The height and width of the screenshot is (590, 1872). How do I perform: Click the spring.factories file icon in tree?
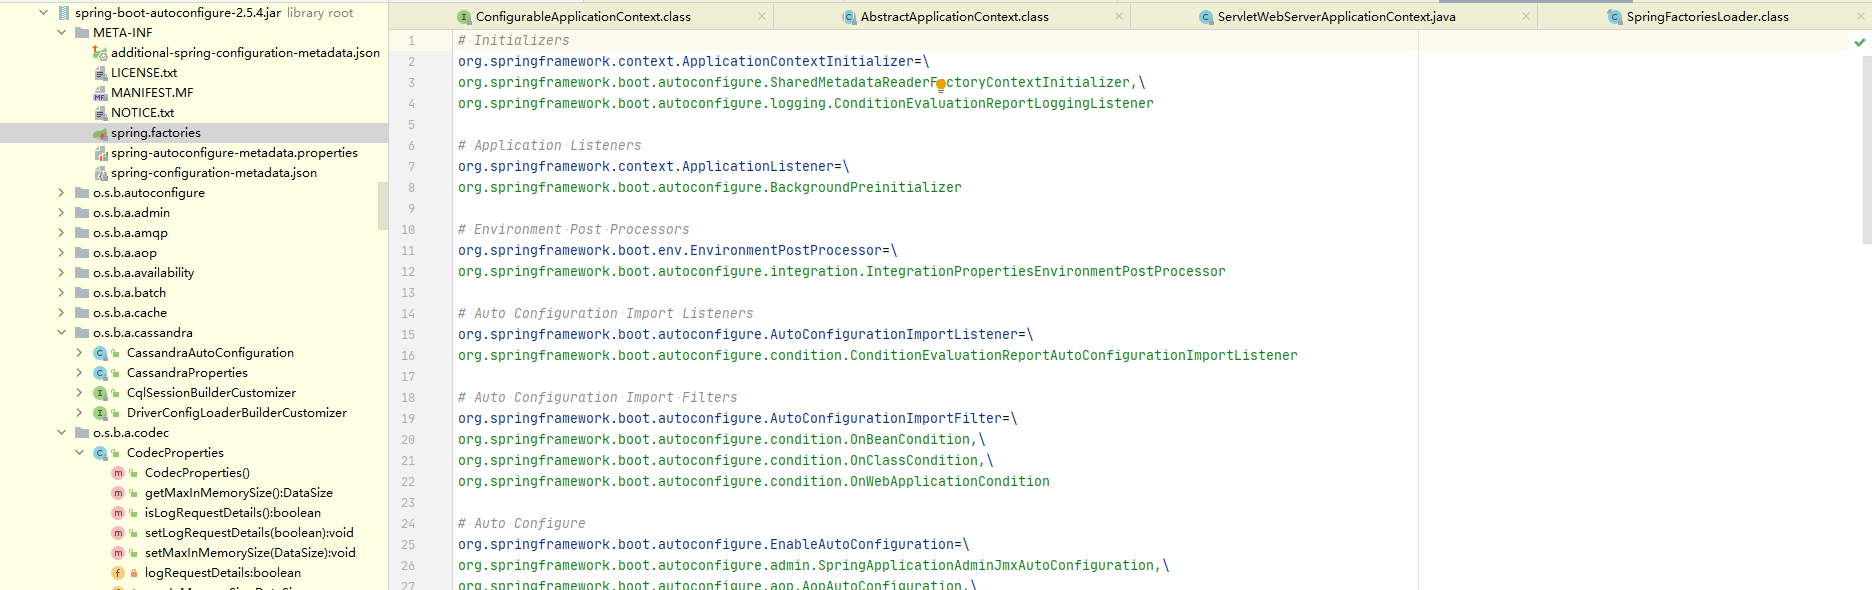tap(100, 133)
